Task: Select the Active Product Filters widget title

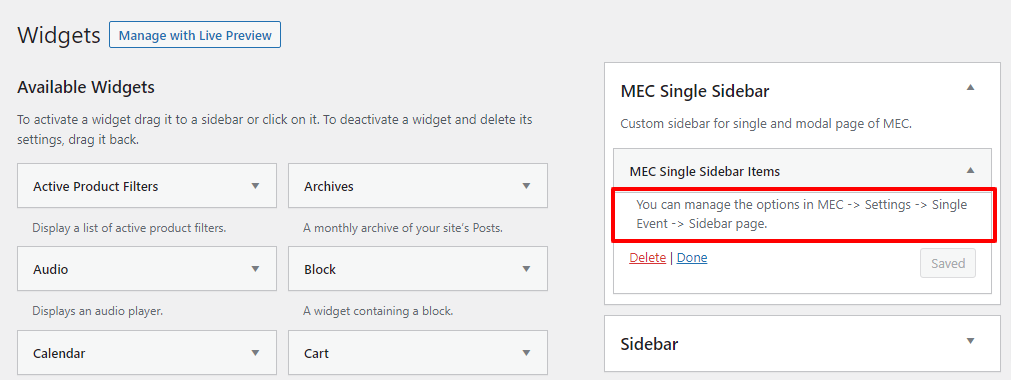Action: [95, 186]
